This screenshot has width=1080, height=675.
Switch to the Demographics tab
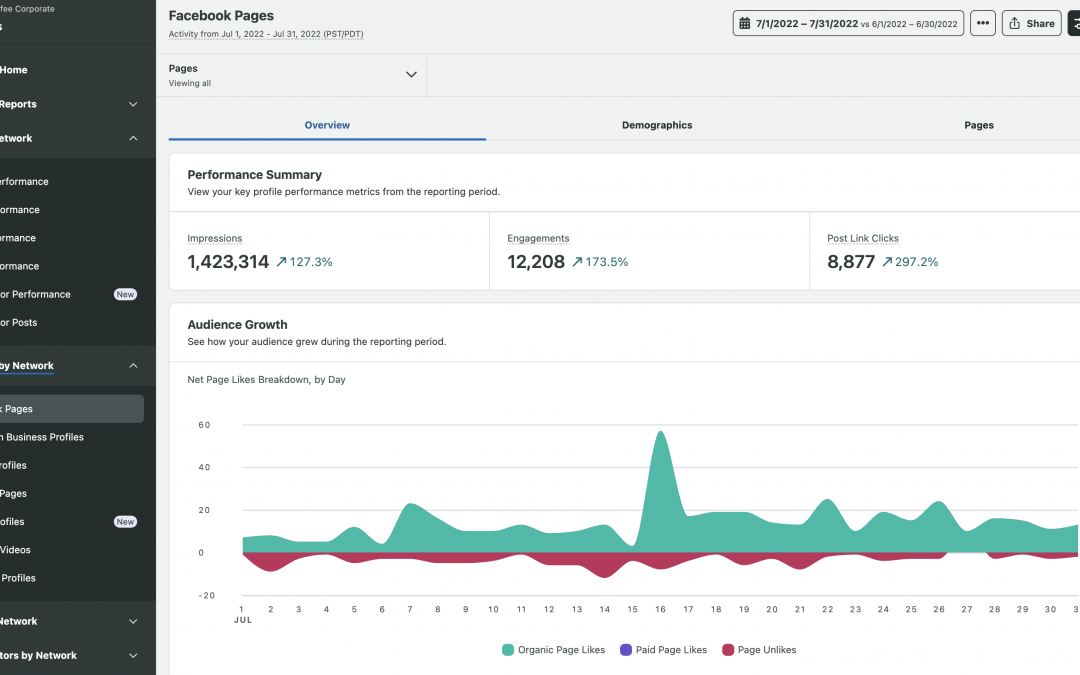(657, 124)
